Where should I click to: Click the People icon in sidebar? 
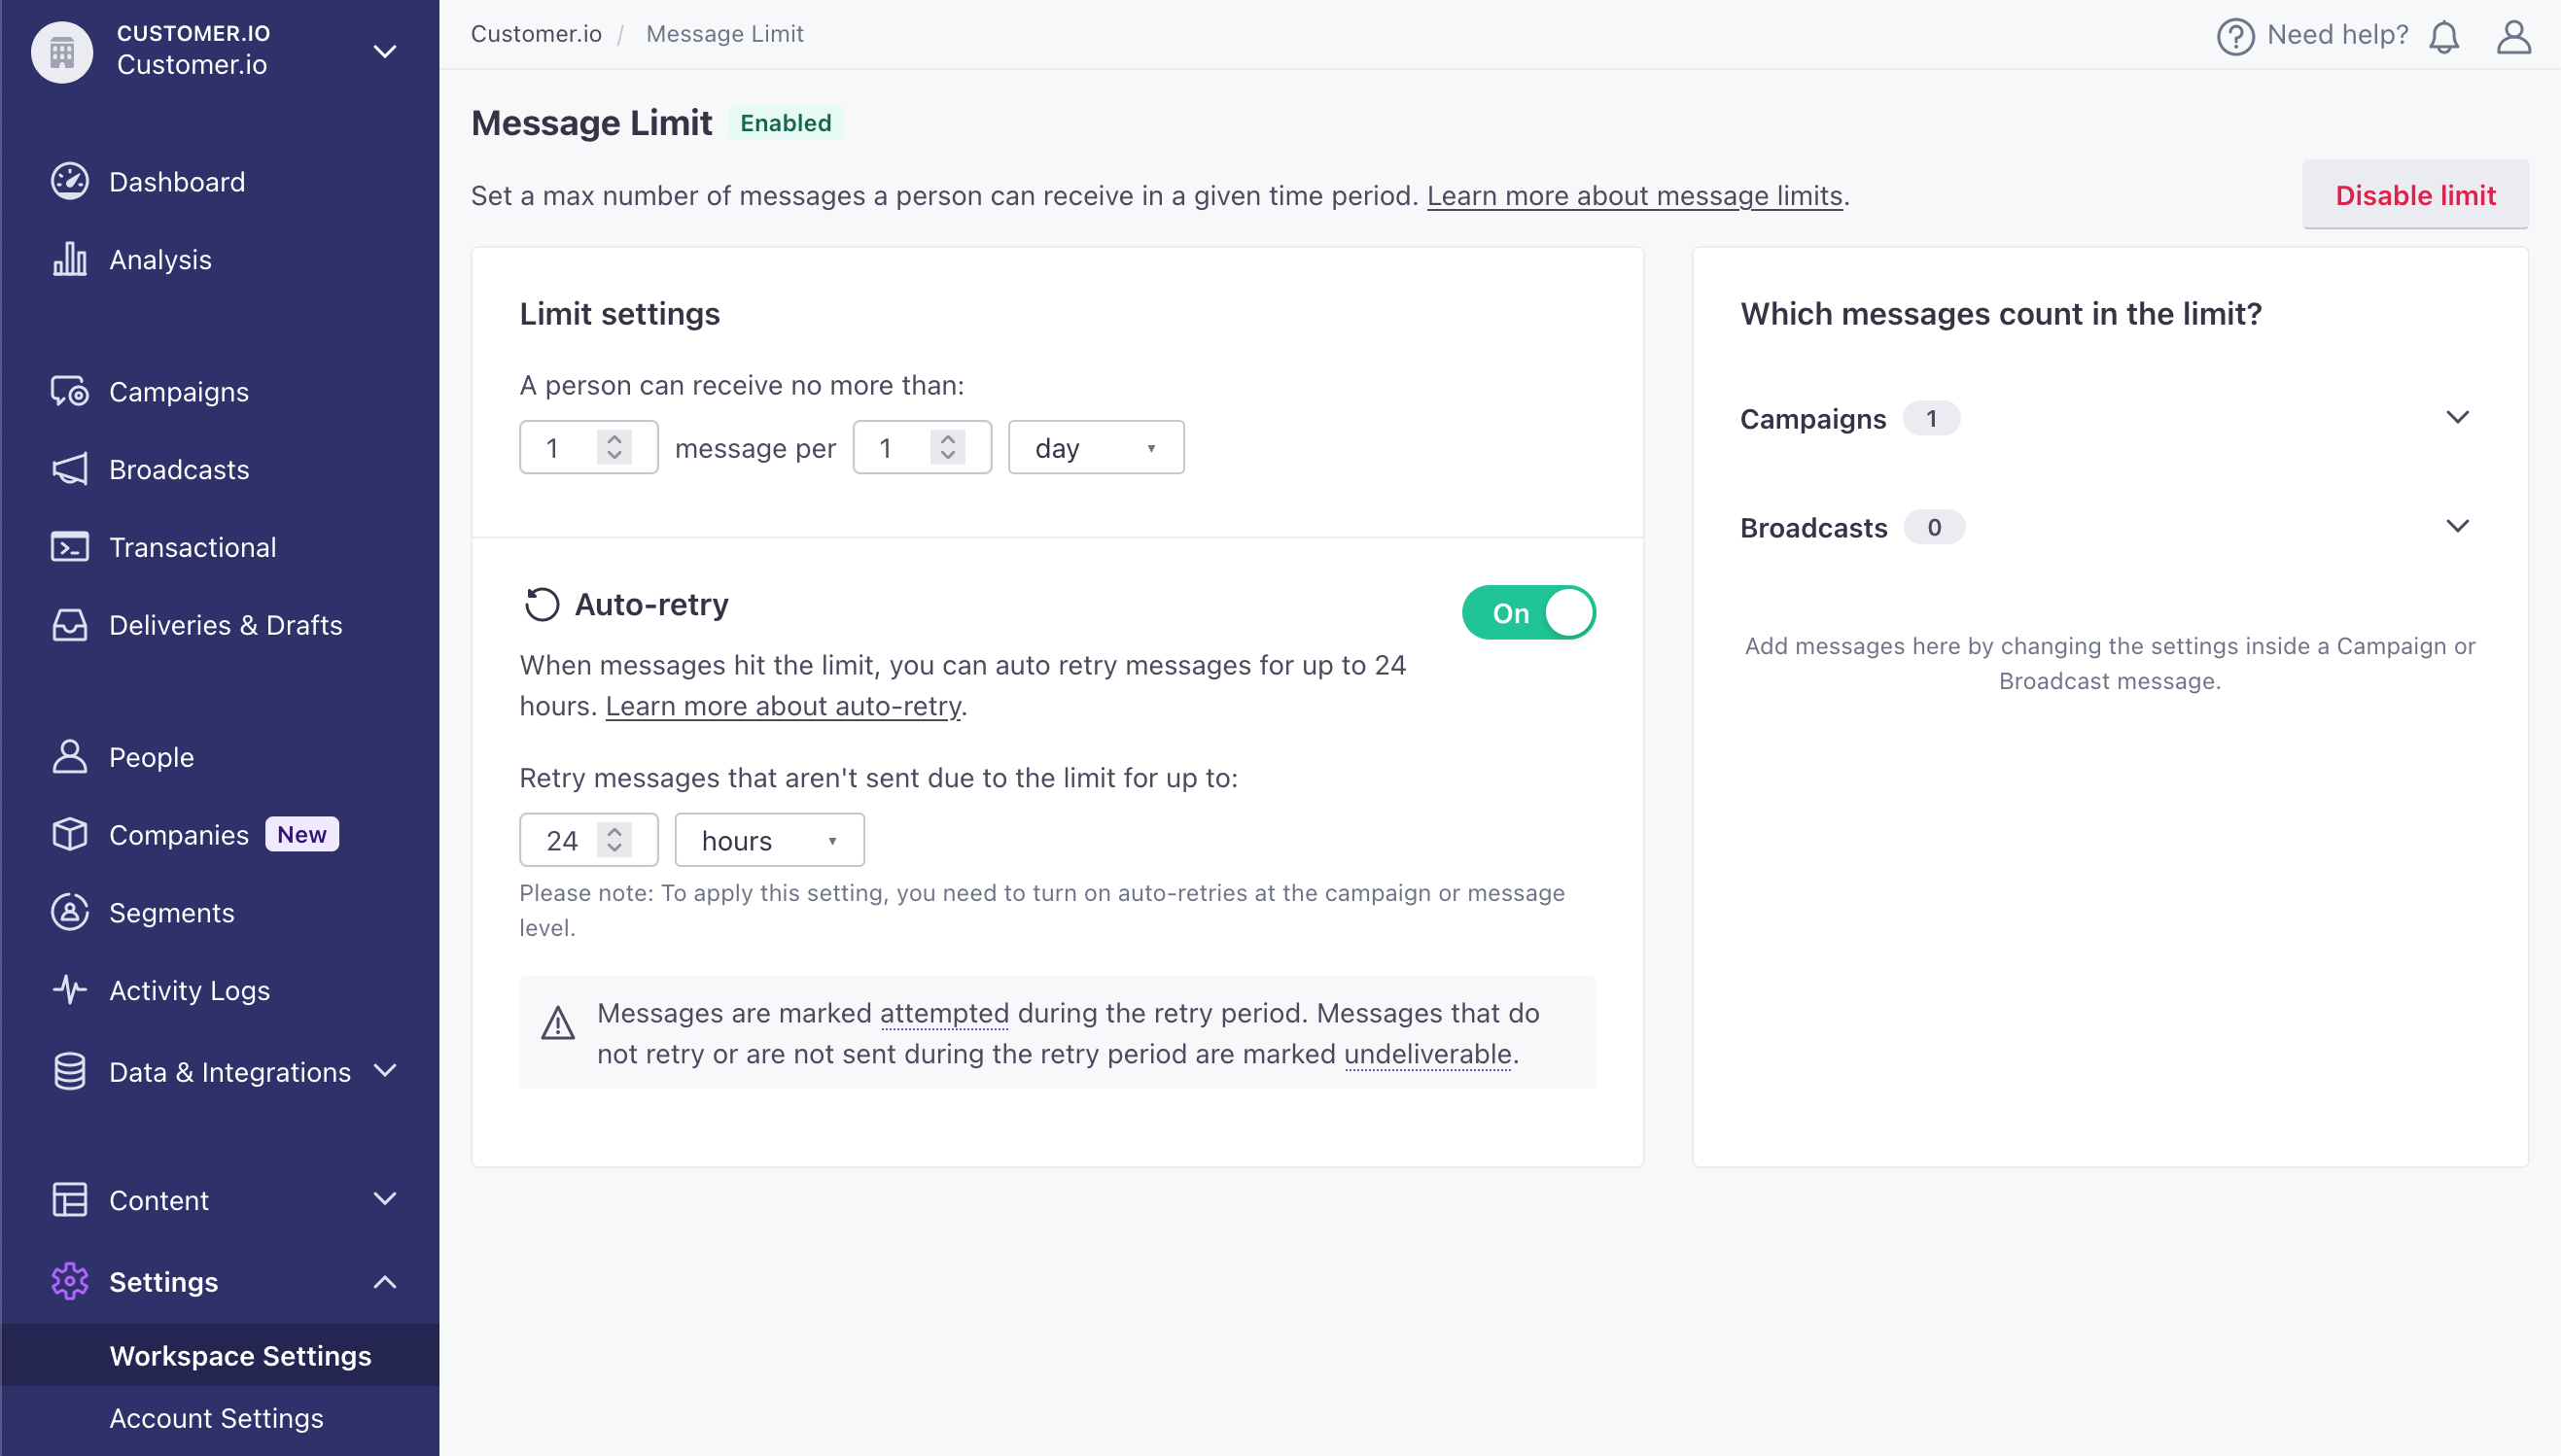point(67,754)
